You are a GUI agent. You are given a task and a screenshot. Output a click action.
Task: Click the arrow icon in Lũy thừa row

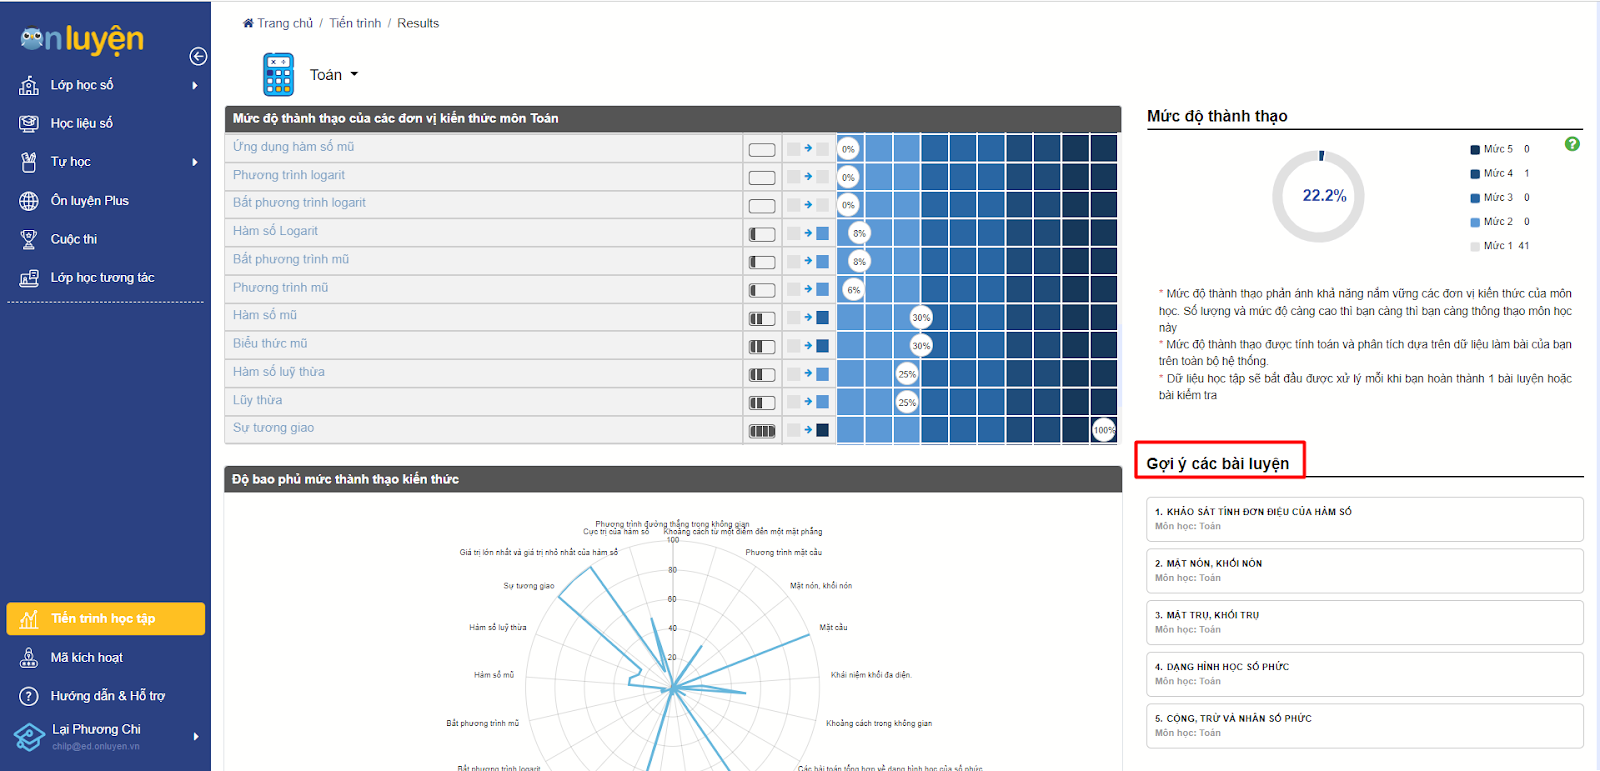[x=808, y=401]
